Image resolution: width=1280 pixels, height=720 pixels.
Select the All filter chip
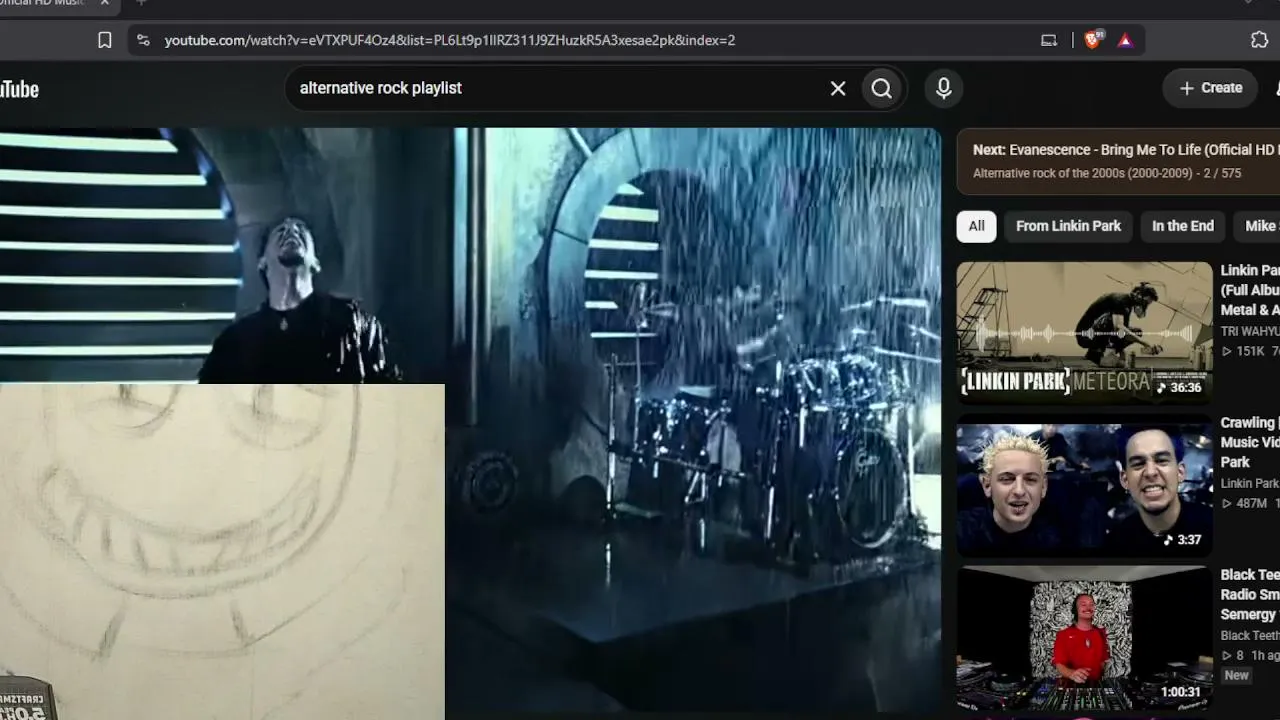click(976, 226)
